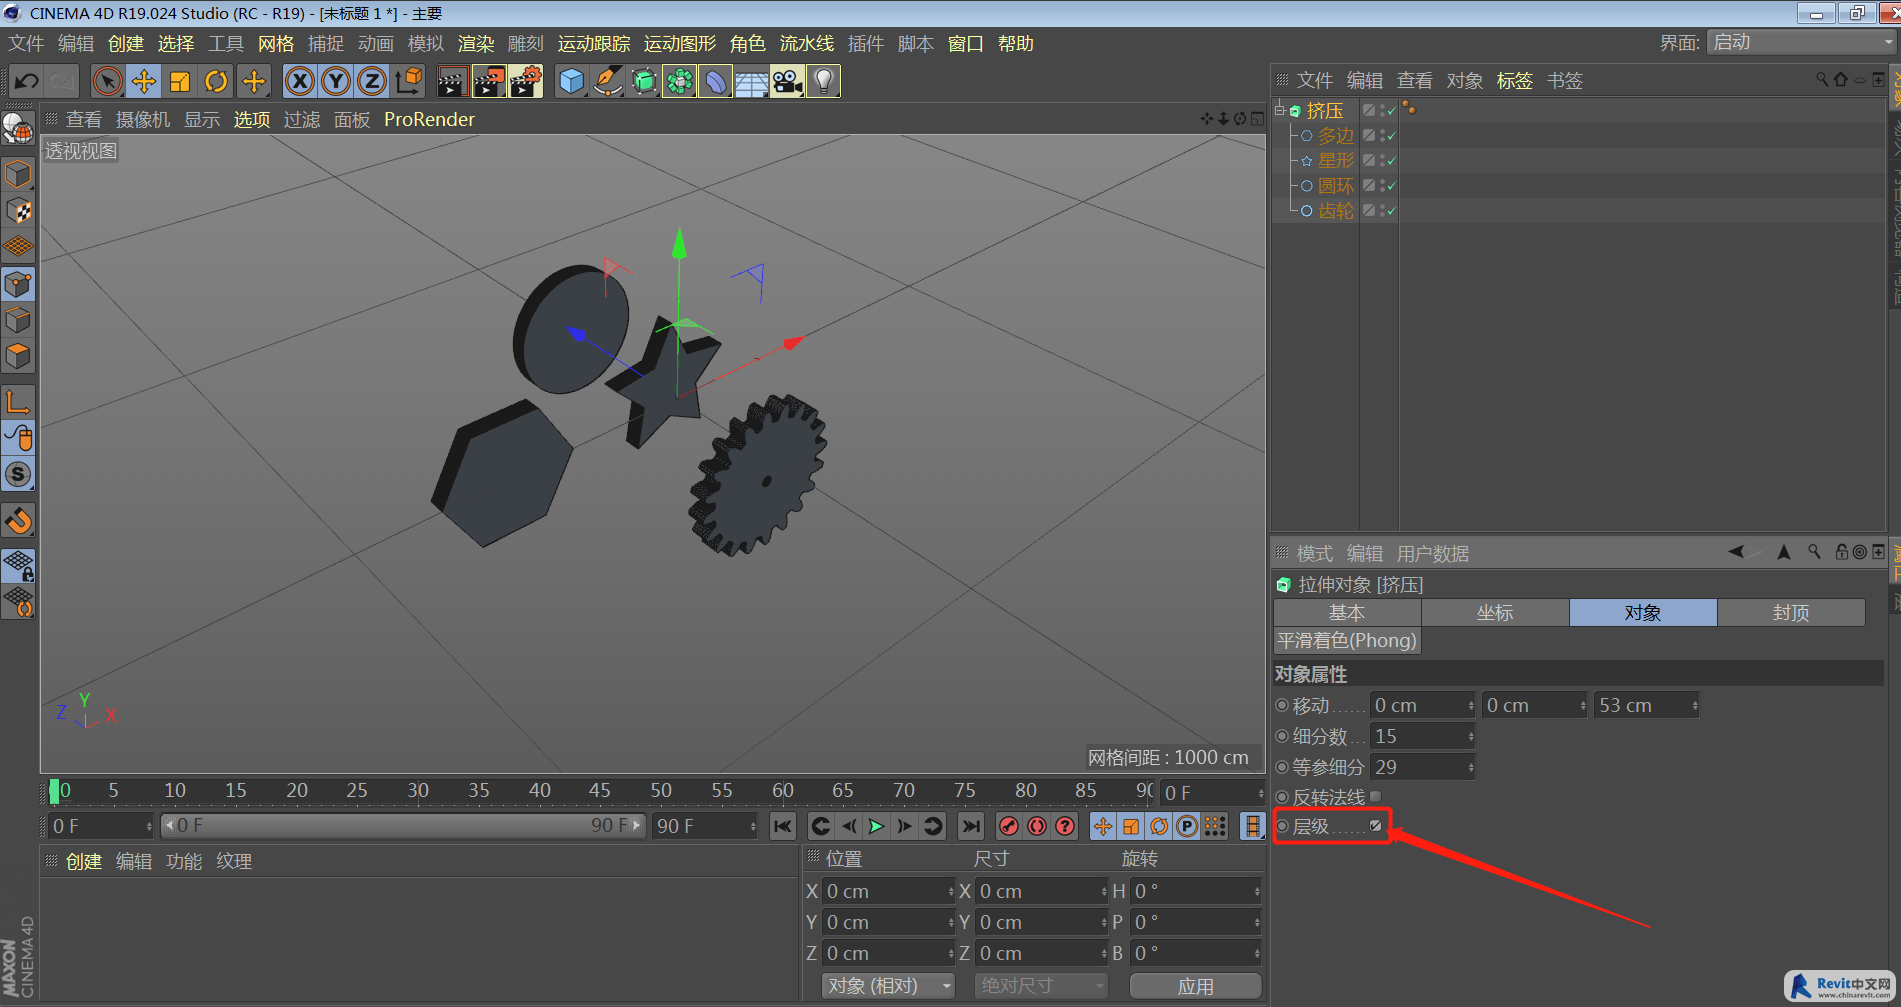
Task: Toggle the 反转法线 checkbox
Action: tap(1376, 797)
